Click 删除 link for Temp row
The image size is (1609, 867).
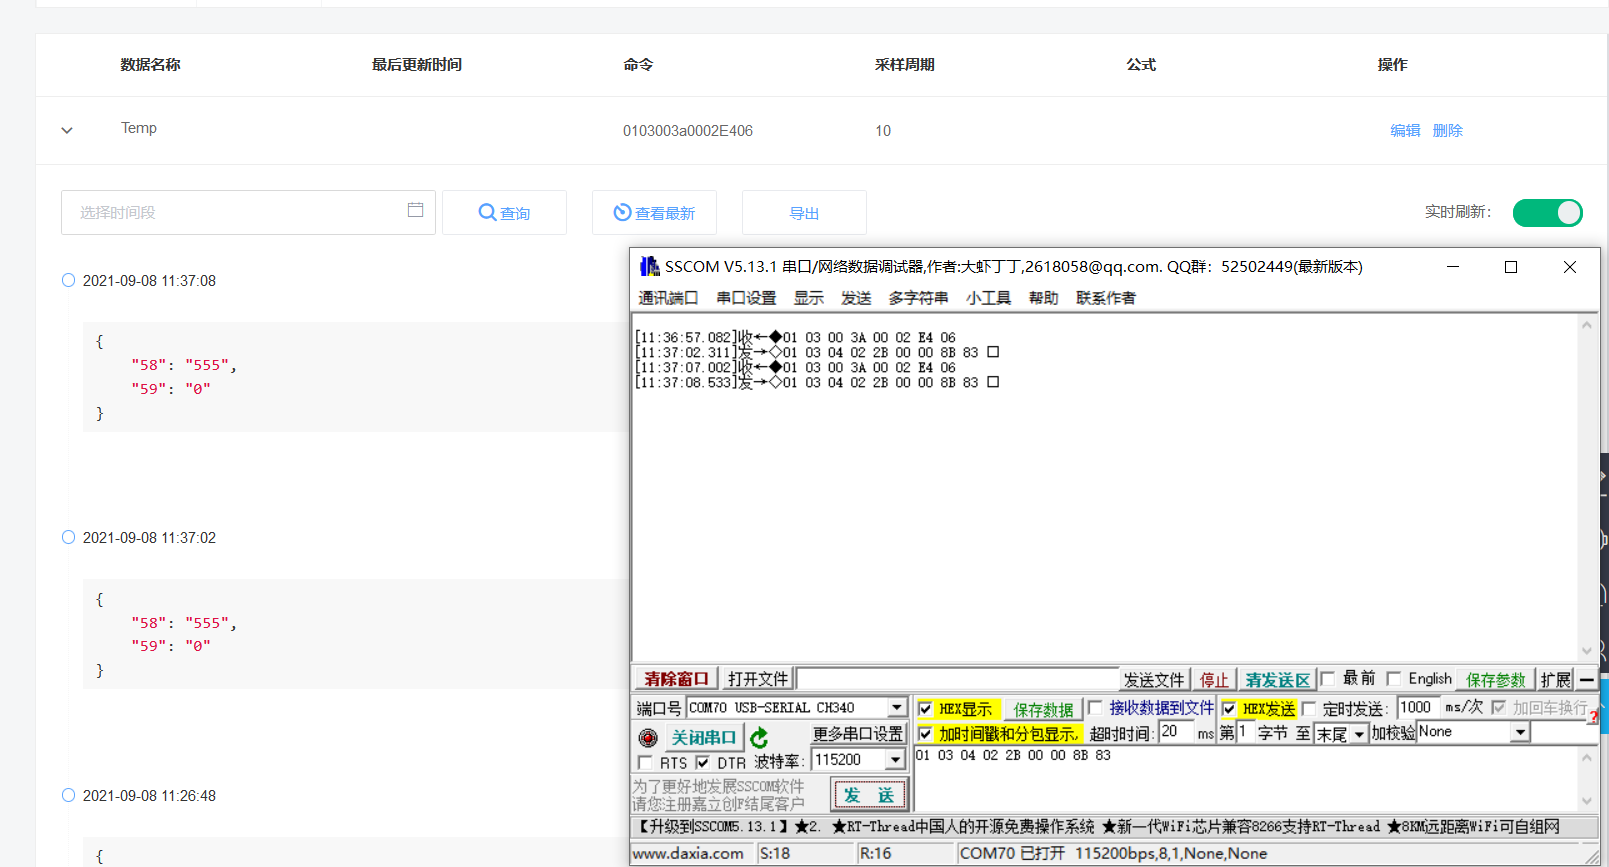1447,130
